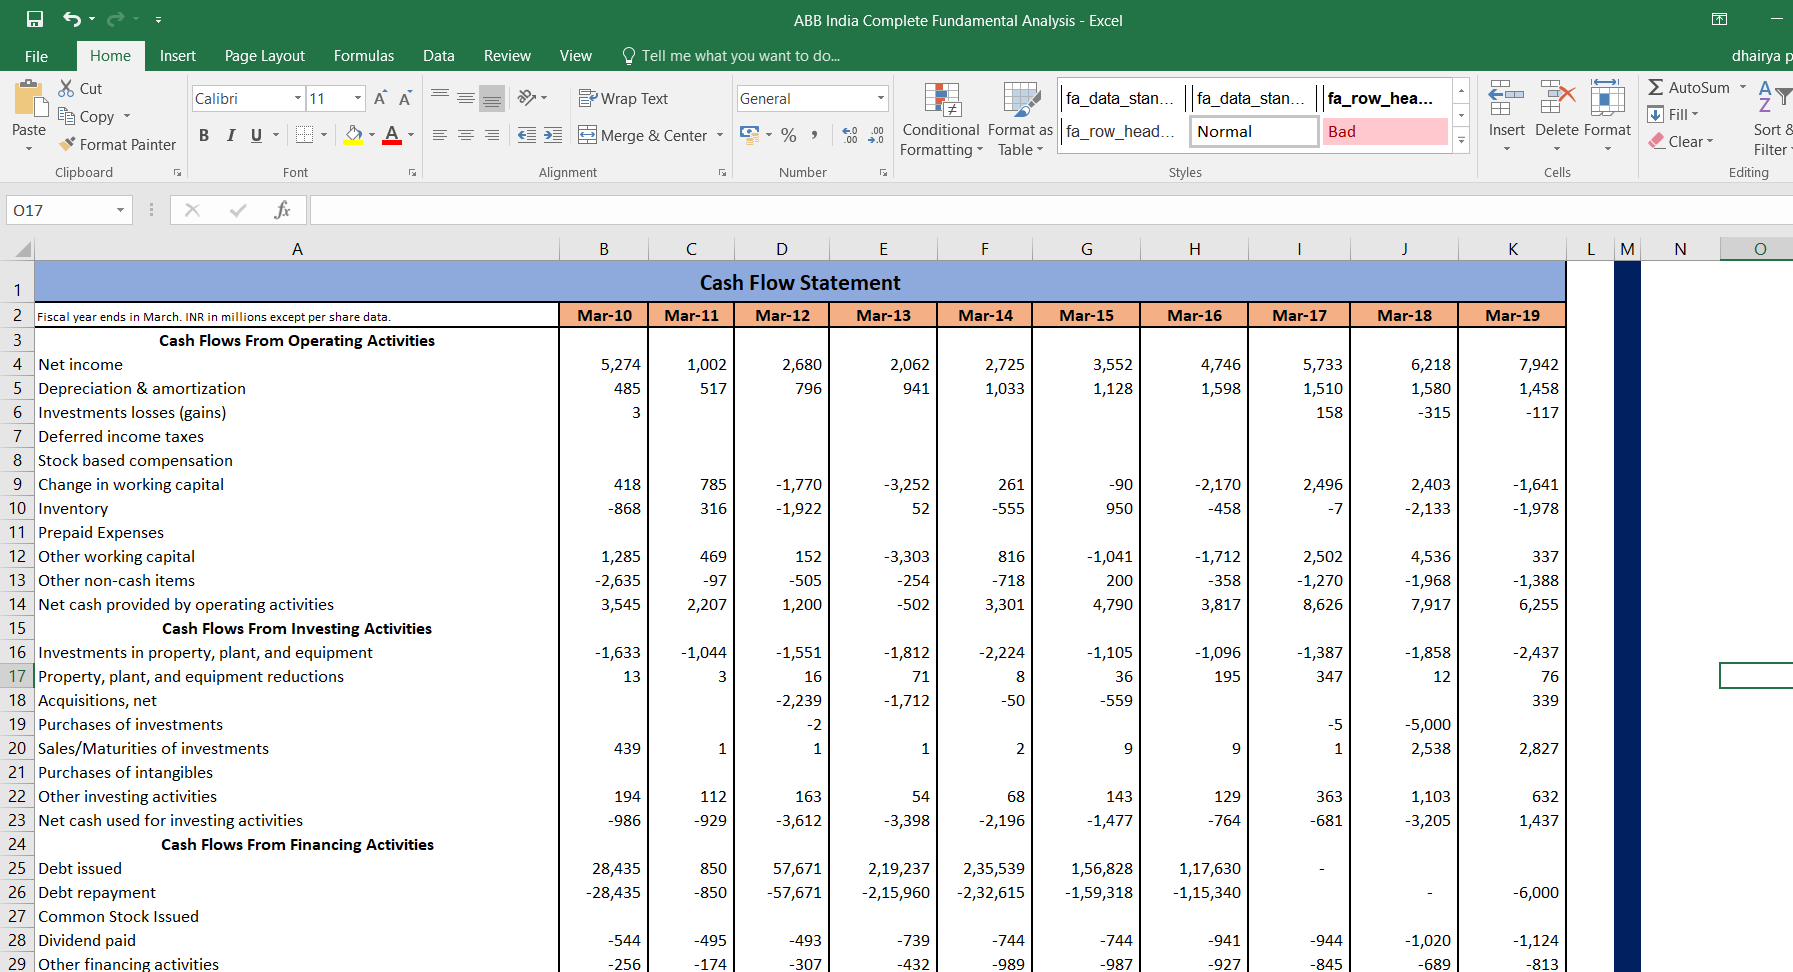Apply red Font Color swatch
1793x972 pixels.
click(392, 135)
